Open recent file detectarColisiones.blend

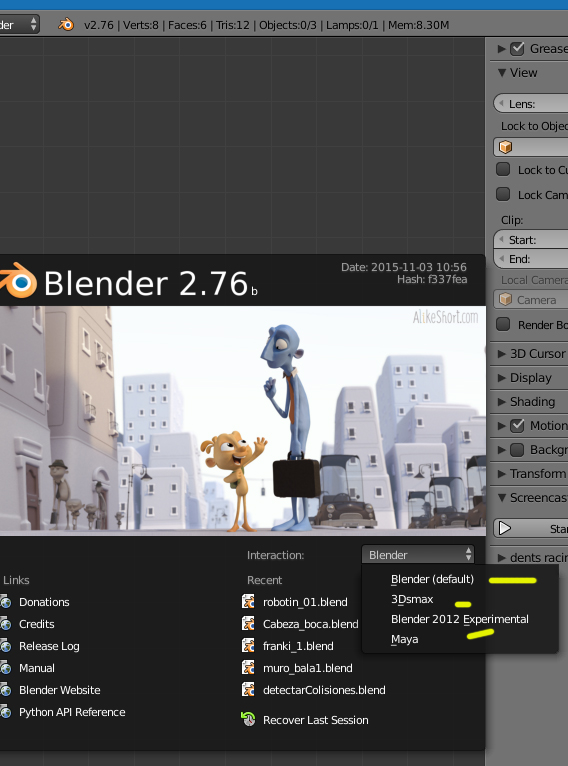tap(324, 690)
